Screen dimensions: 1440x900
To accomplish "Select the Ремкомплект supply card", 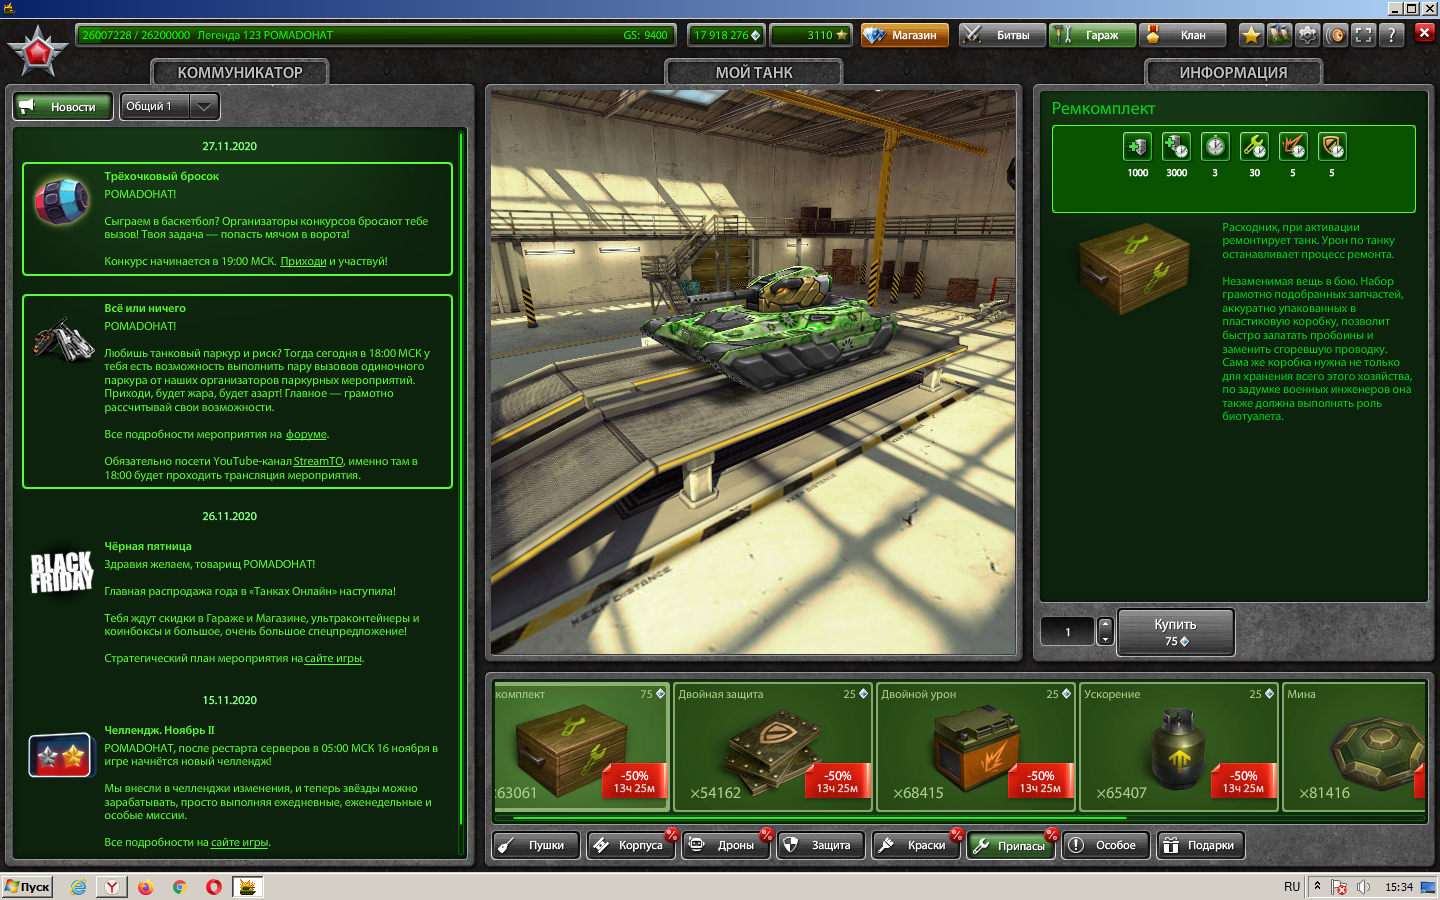I will [x=580, y=746].
